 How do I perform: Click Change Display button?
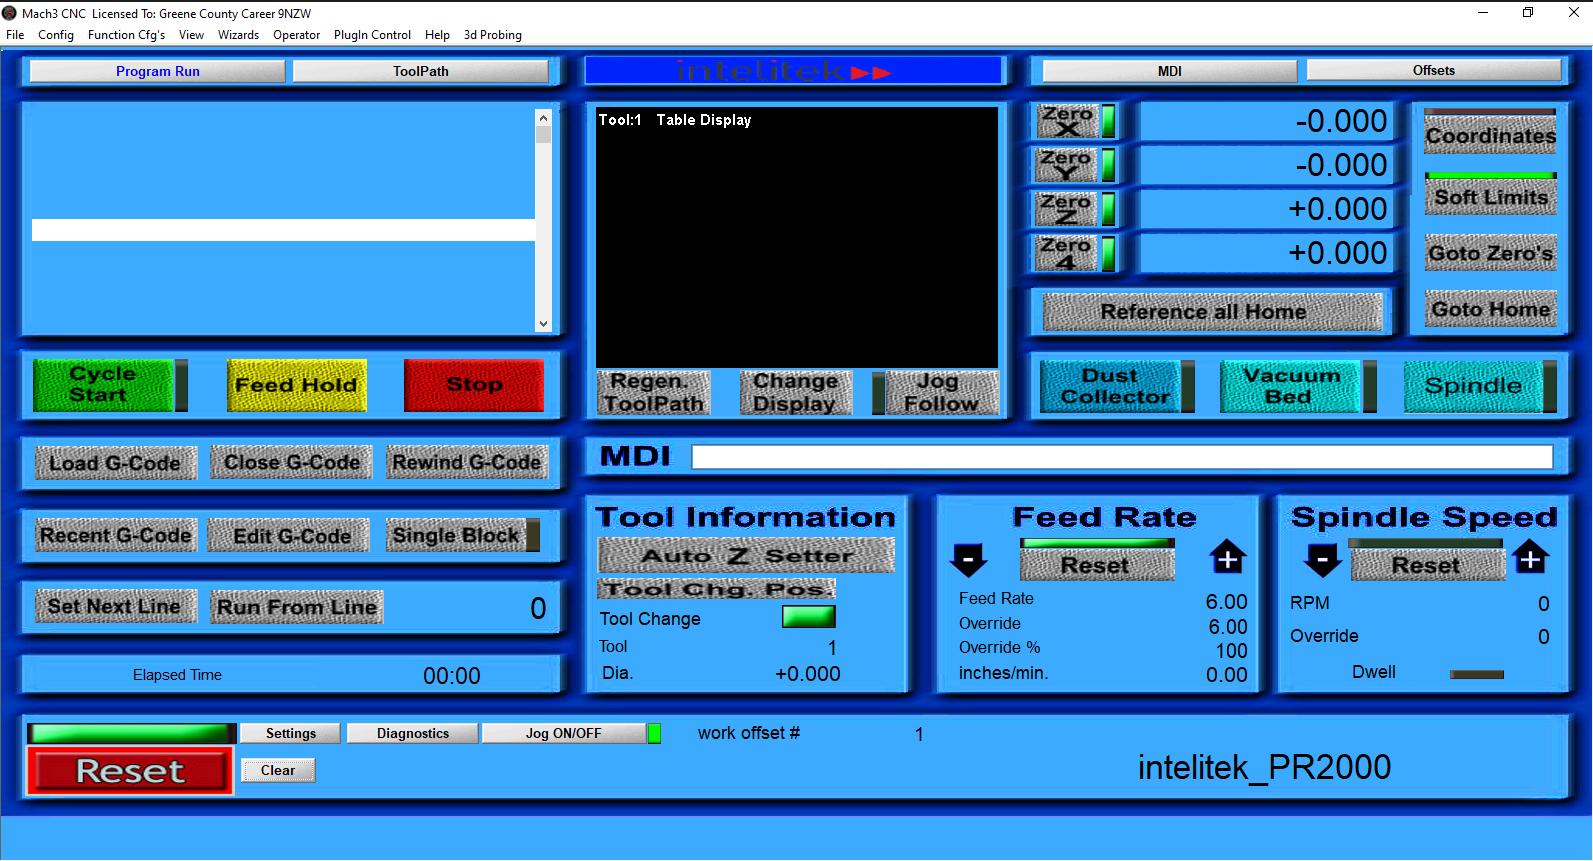[795, 392]
